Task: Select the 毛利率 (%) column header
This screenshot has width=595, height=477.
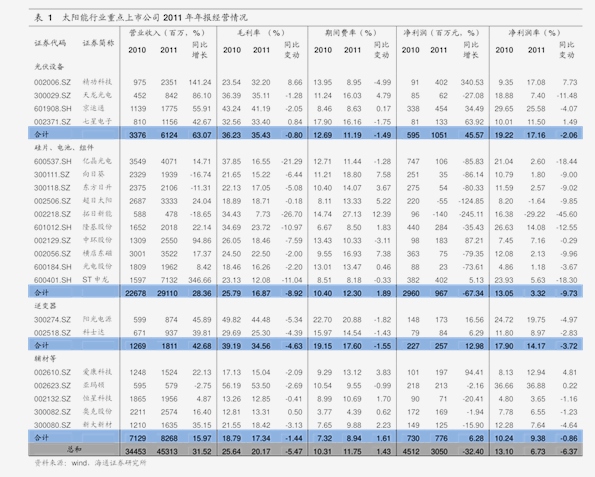Action: point(261,33)
